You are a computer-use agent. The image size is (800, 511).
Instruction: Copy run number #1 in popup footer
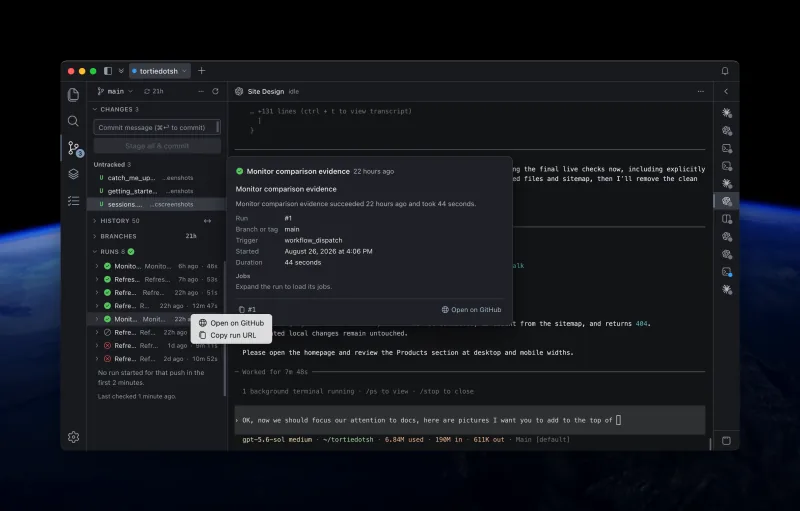pos(247,310)
